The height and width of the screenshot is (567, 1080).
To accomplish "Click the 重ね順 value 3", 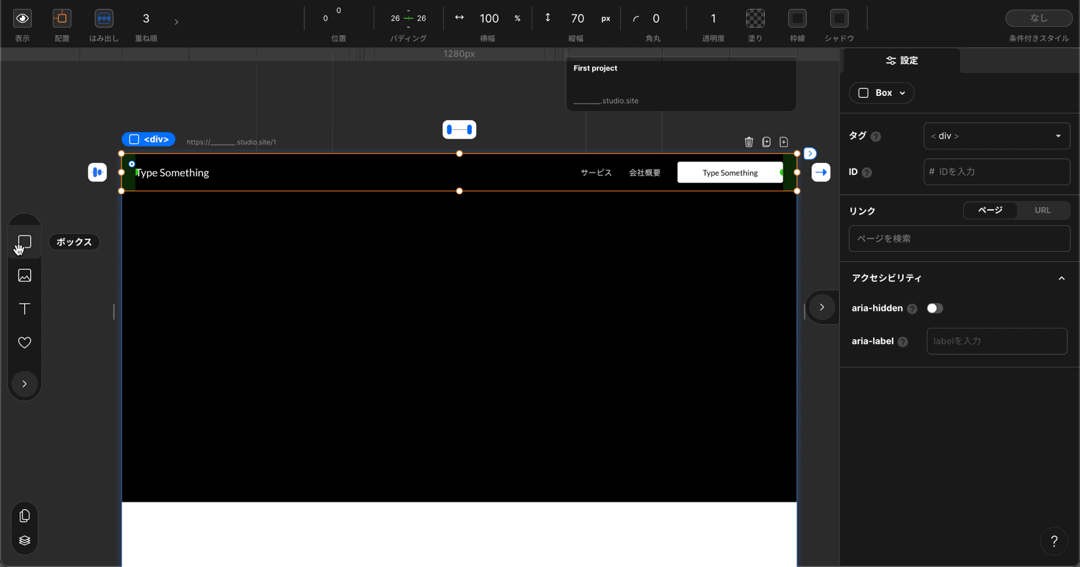I will click(146, 19).
